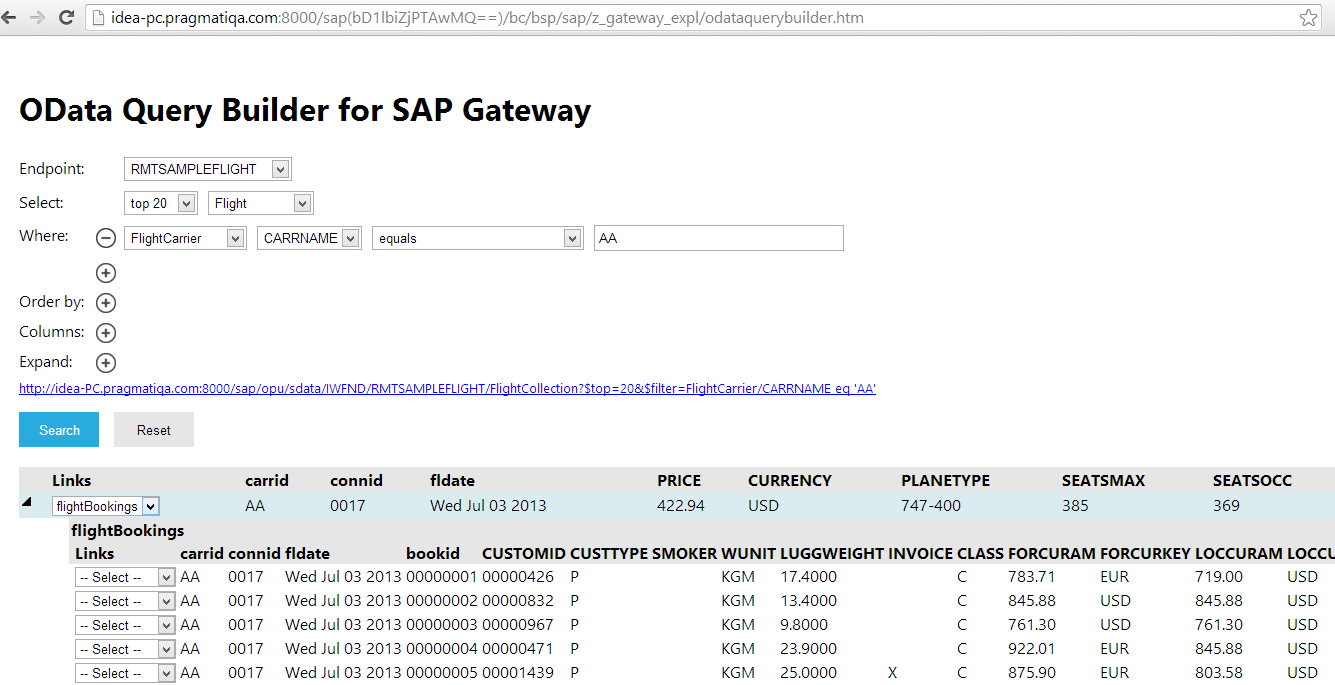Image resolution: width=1335 pixels, height=685 pixels.
Task: Reload the page with refresh icon
Action: pyautogui.click(x=64, y=17)
